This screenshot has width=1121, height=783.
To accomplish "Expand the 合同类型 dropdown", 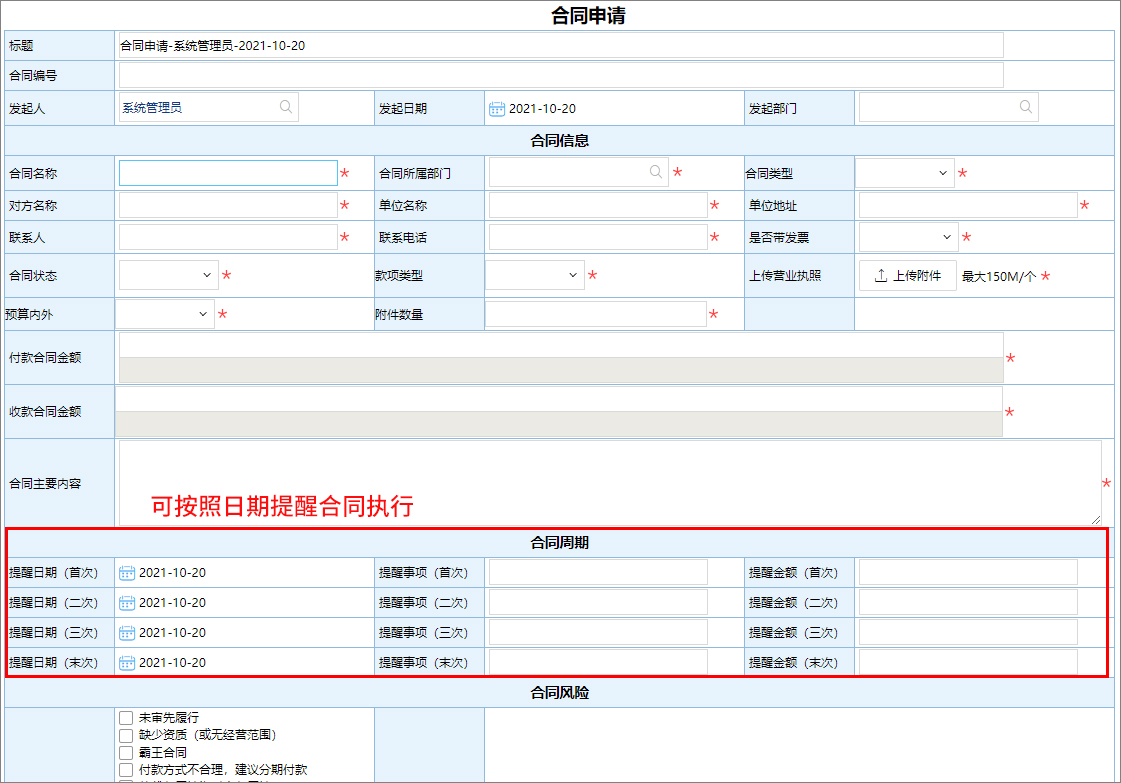I will [904, 173].
